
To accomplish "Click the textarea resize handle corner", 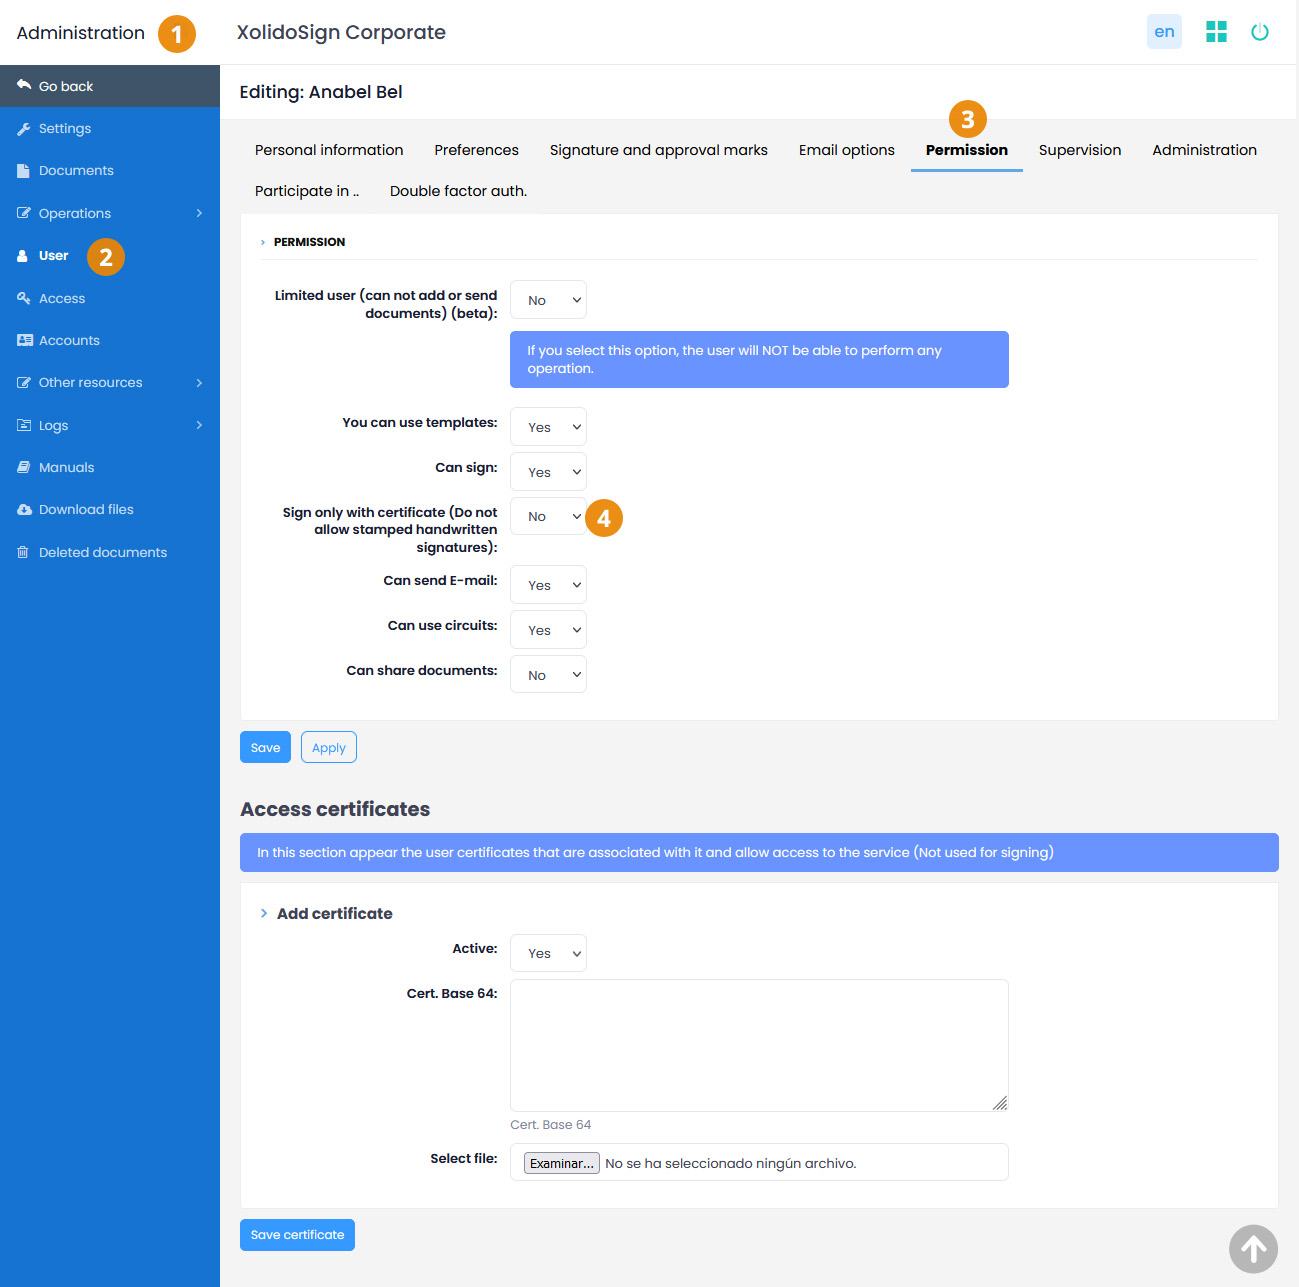I will (1000, 1103).
